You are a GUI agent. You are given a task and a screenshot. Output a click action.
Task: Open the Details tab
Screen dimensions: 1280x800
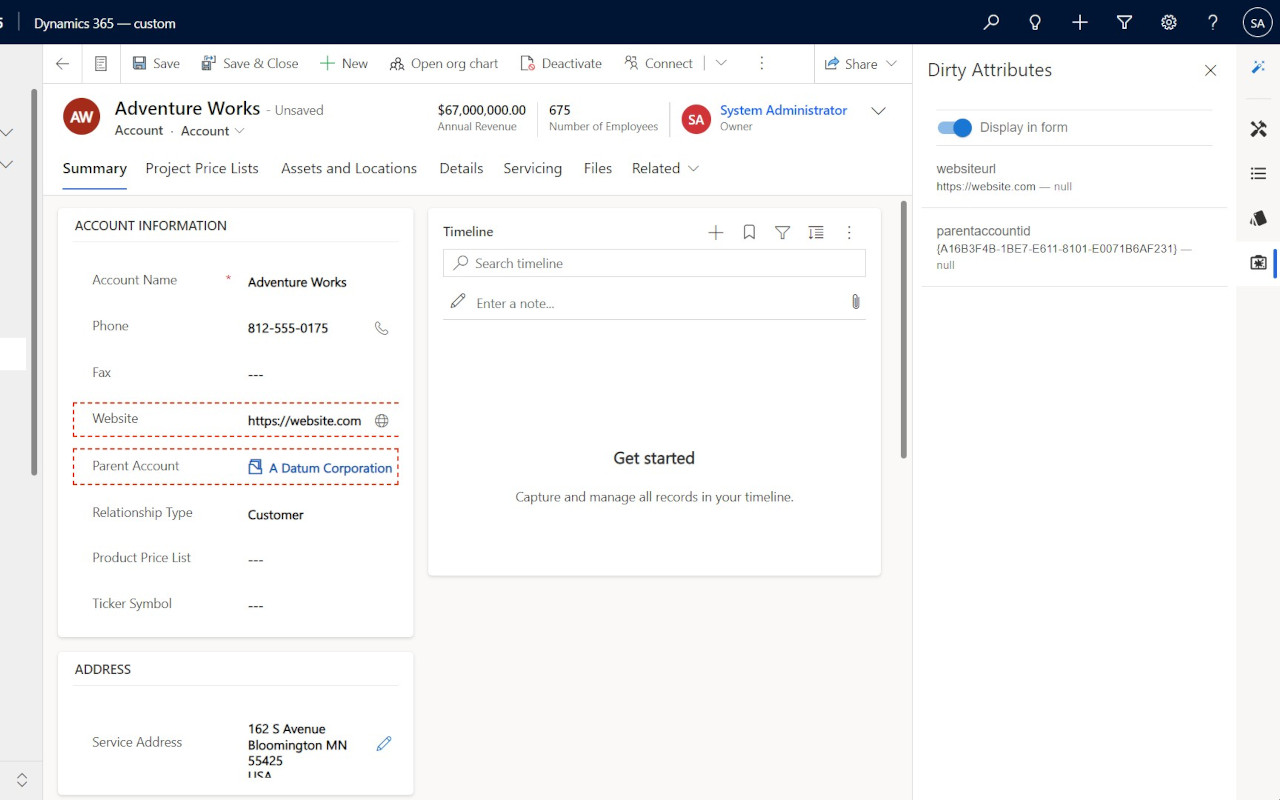coord(461,168)
